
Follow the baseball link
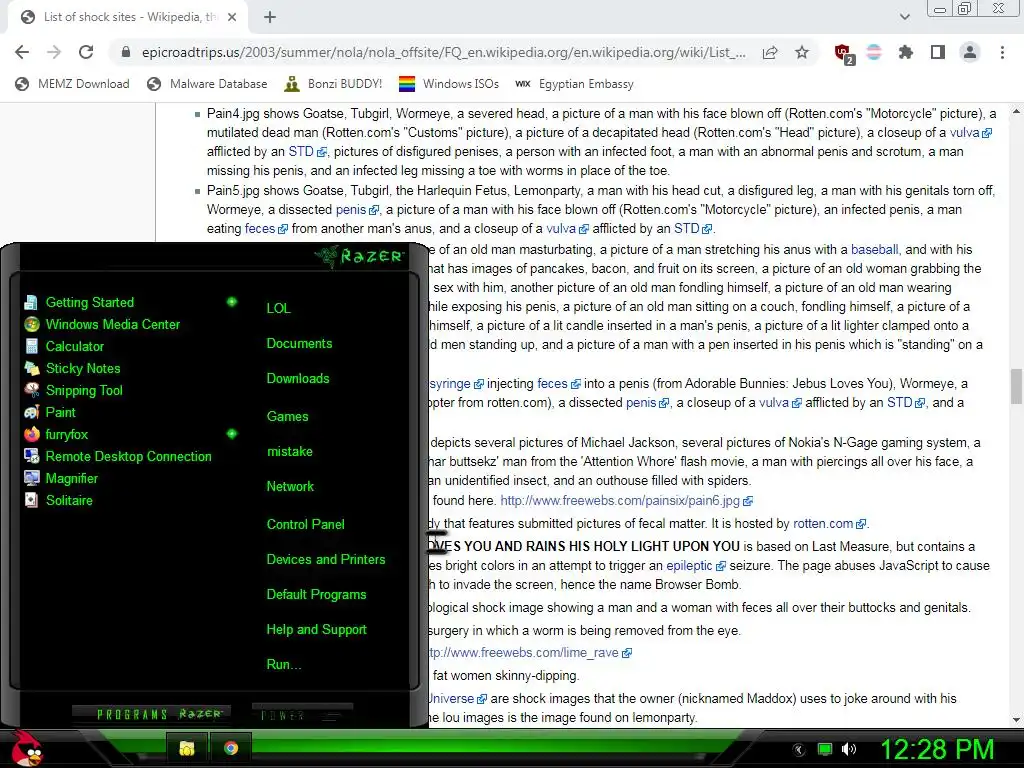(x=874, y=249)
